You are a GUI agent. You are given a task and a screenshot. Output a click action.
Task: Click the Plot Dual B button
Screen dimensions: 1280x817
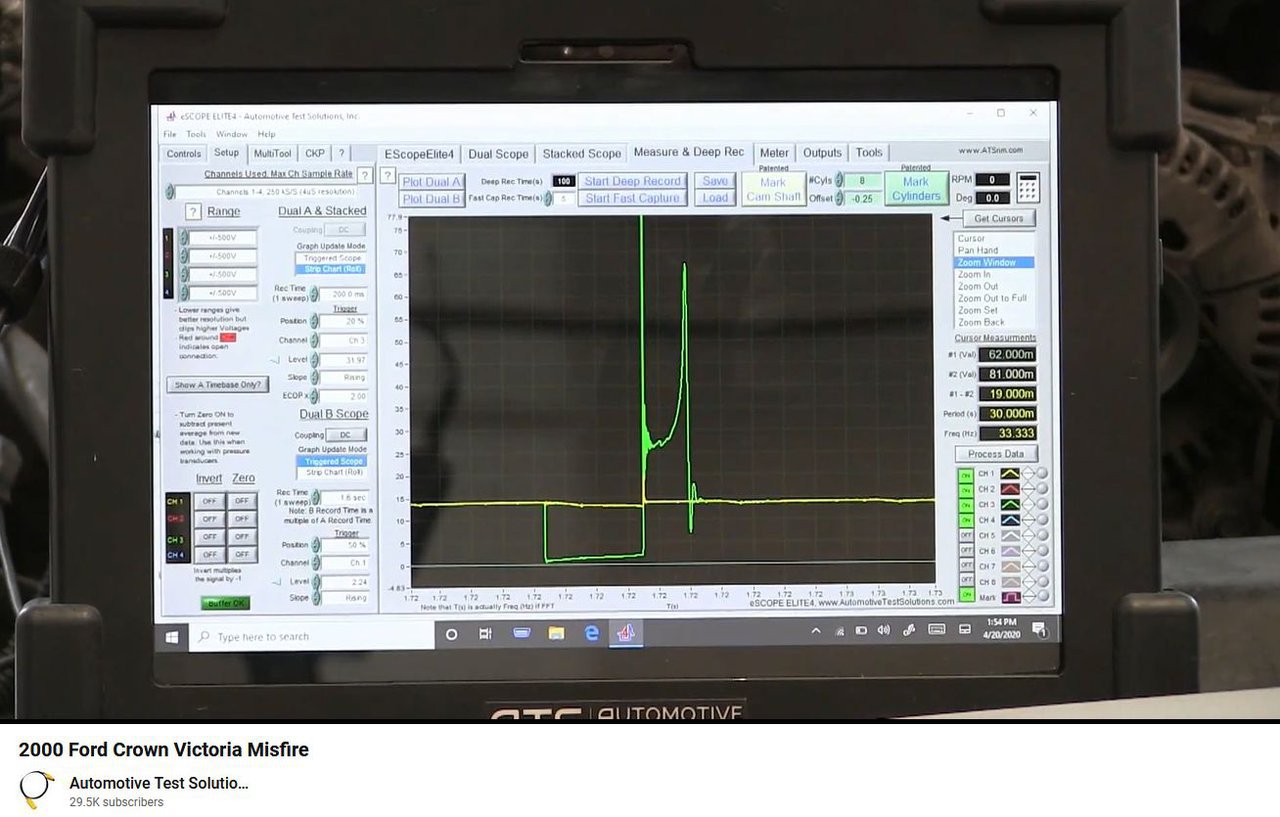431,198
